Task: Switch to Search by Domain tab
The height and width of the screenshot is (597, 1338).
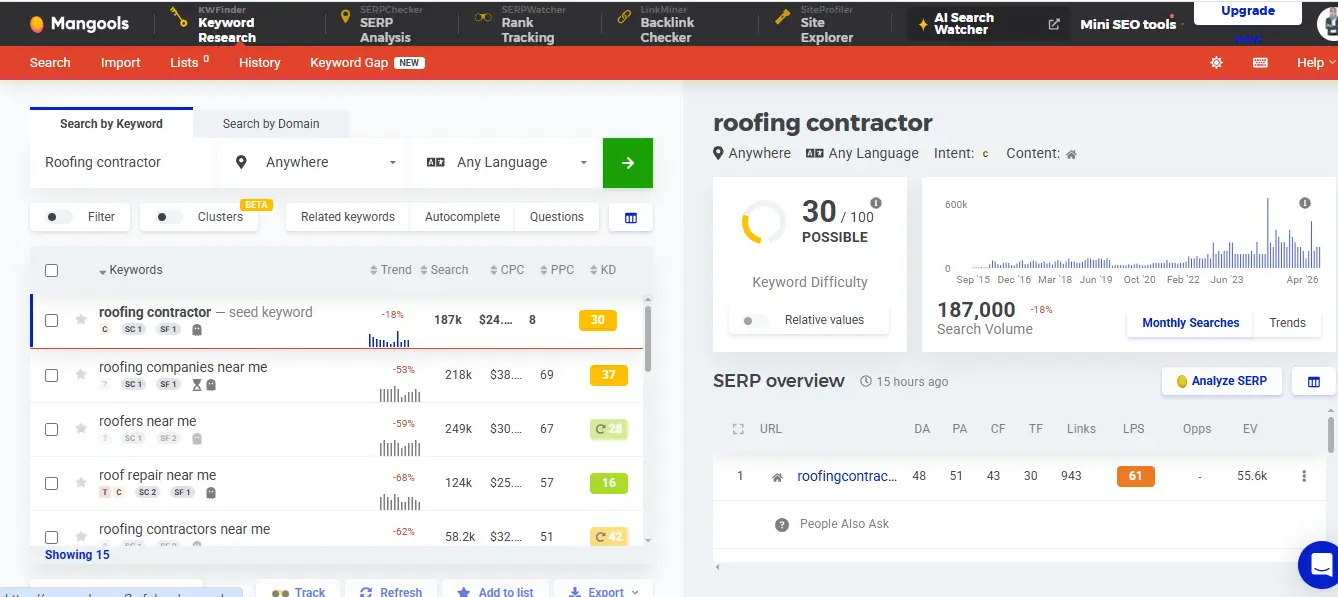Action: (271, 124)
